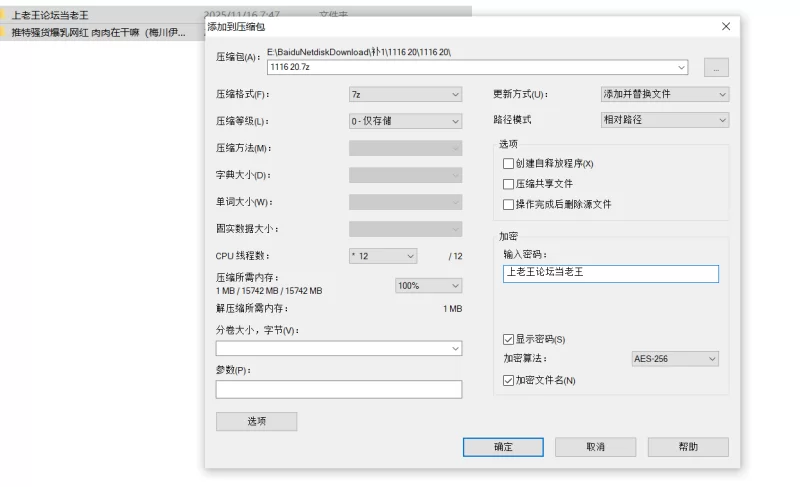The width and height of the screenshot is (800, 487).
Task: Check 操作完成后删除源文件 option
Action: 508,204
